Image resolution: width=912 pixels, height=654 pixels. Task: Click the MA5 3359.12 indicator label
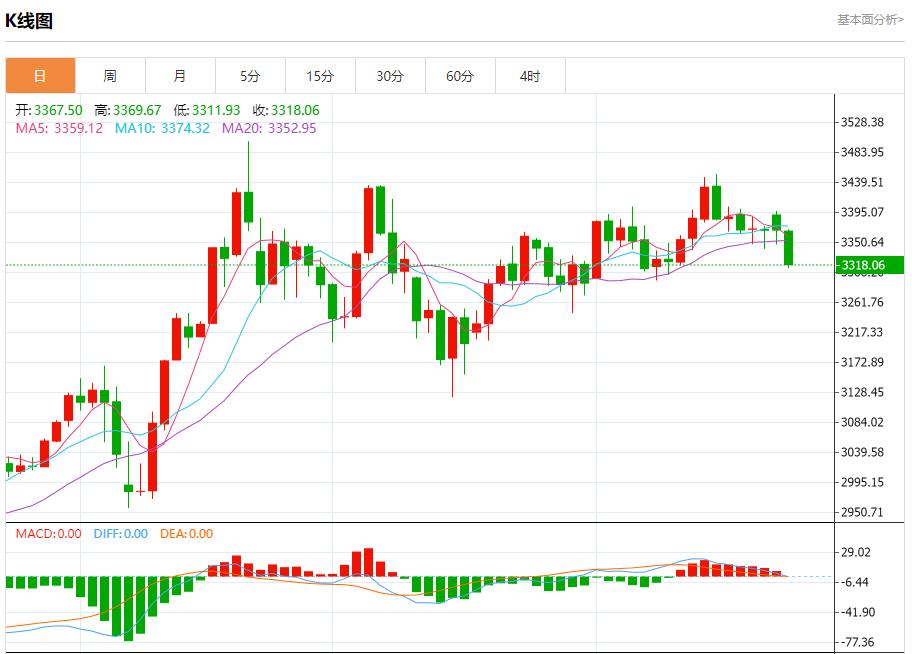[58, 128]
